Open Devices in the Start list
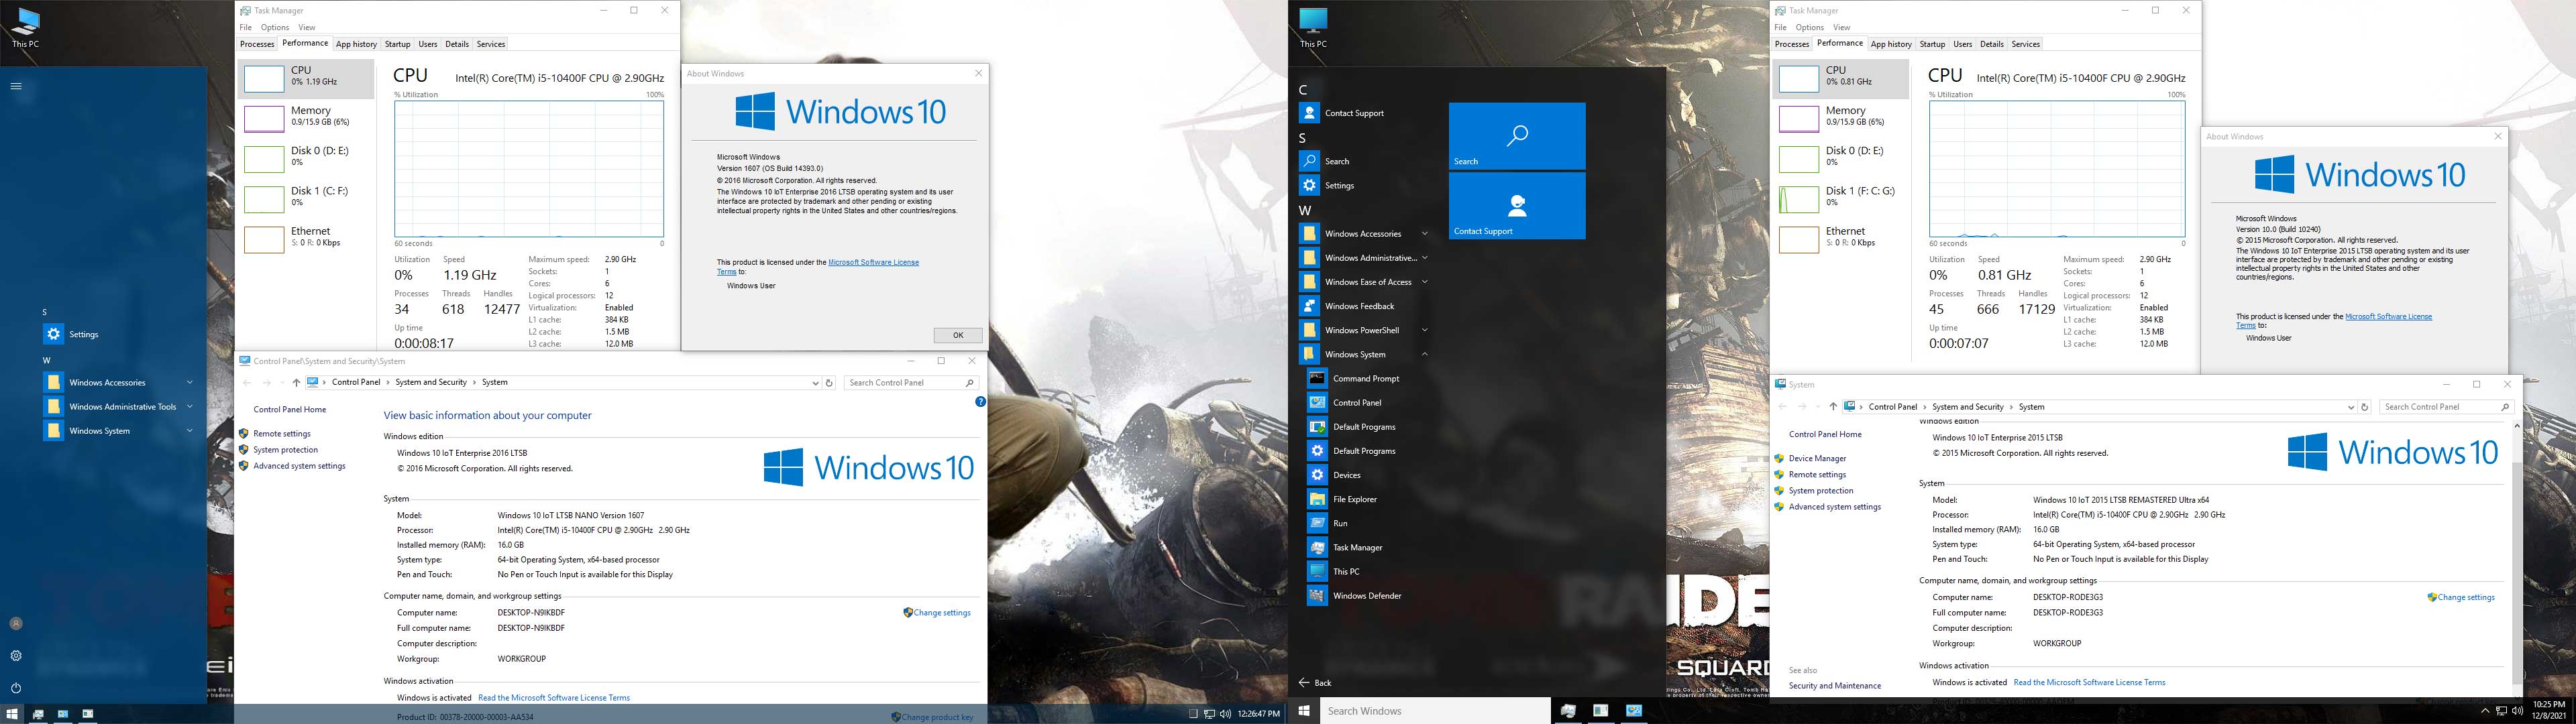The height and width of the screenshot is (724, 2576). click(x=1346, y=475)
